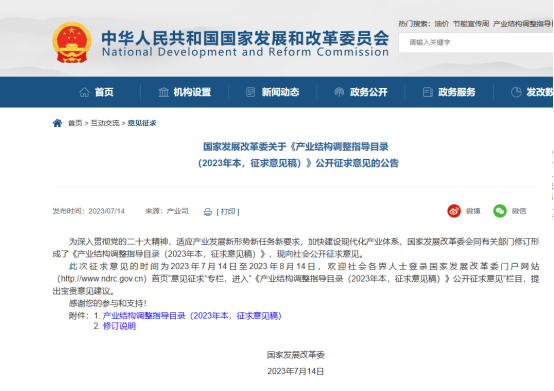Click the line 感谢您的参与和支持!
The width and height of the screenshot is (554, 391).
tap(107, 303)
